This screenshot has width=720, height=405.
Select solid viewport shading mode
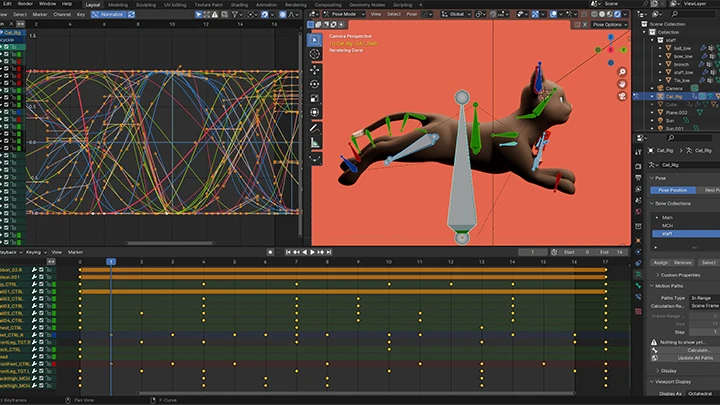(x=602, y=14)
